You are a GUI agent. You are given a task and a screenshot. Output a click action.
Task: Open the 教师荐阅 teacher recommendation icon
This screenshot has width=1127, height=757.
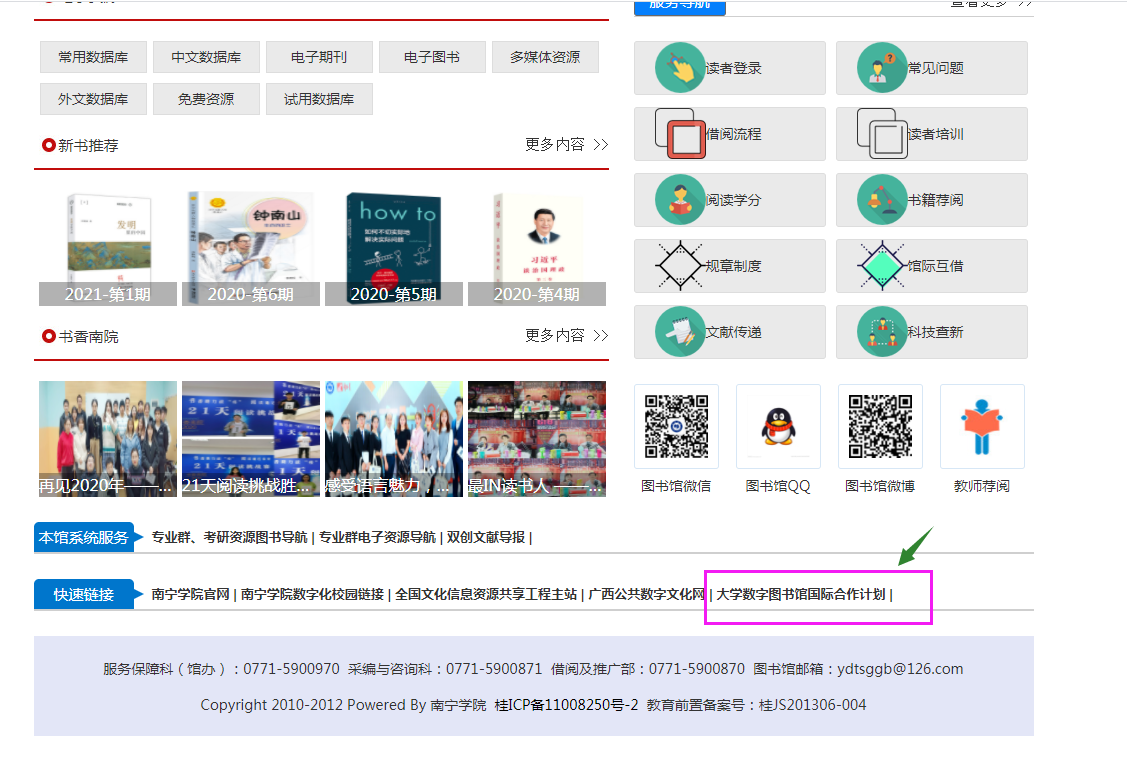tap(982, 426)
